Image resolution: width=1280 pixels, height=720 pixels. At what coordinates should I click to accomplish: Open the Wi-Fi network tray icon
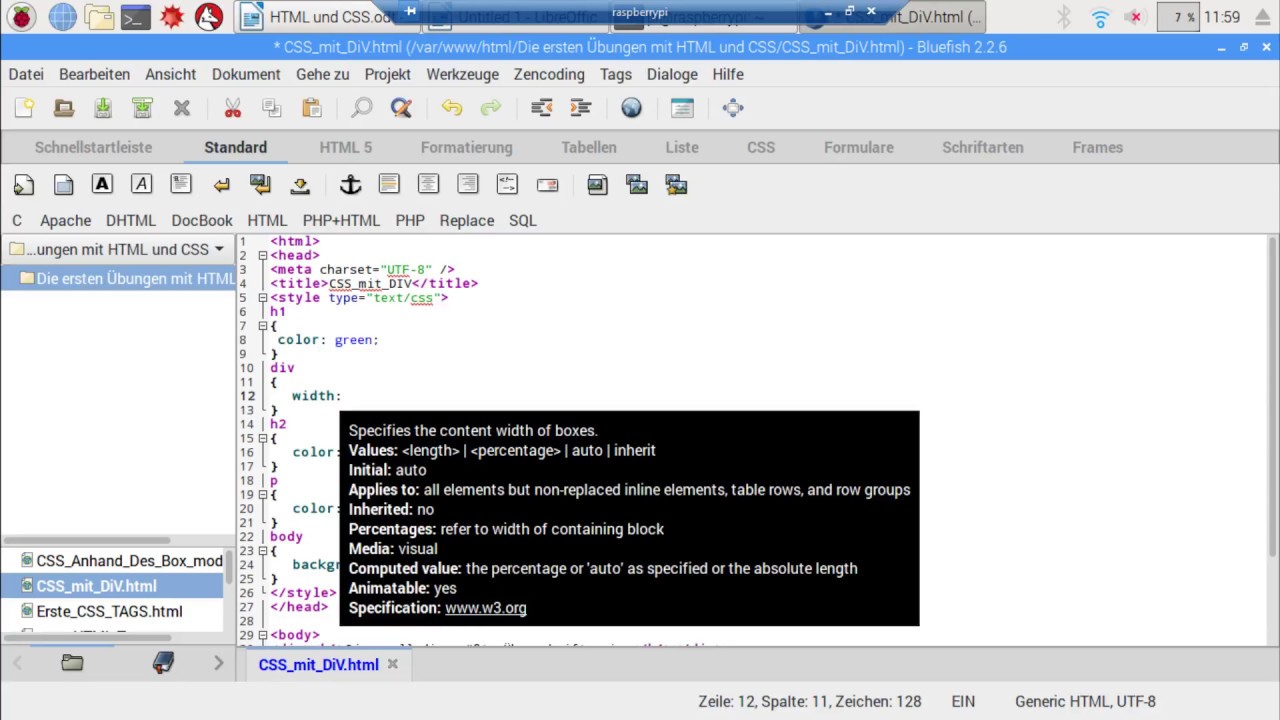point(1100,17)
